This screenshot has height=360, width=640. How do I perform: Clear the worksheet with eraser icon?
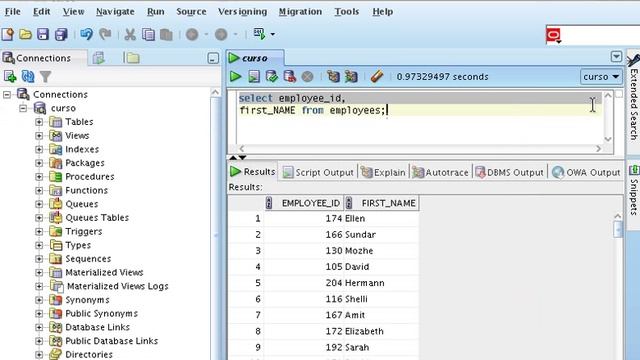click(x=377, y=76)
